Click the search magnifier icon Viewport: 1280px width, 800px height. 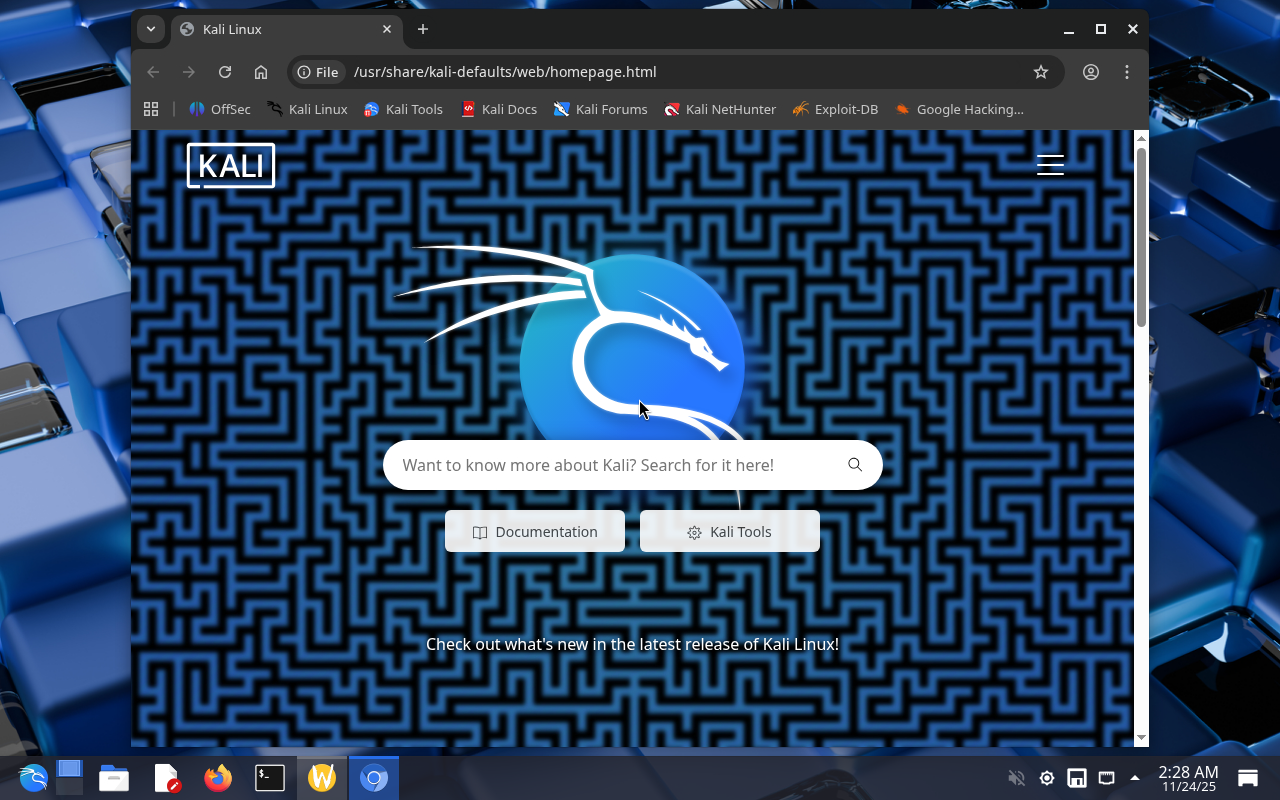coord(855,465)
